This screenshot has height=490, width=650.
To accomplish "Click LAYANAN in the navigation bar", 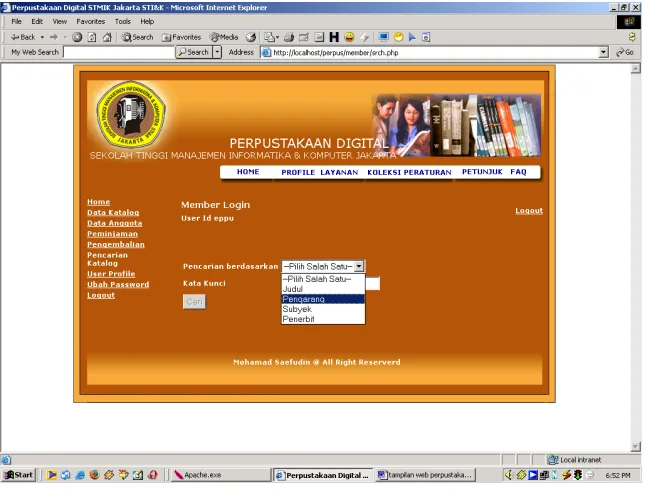I will pyautogui.click(x=339, y=172).
